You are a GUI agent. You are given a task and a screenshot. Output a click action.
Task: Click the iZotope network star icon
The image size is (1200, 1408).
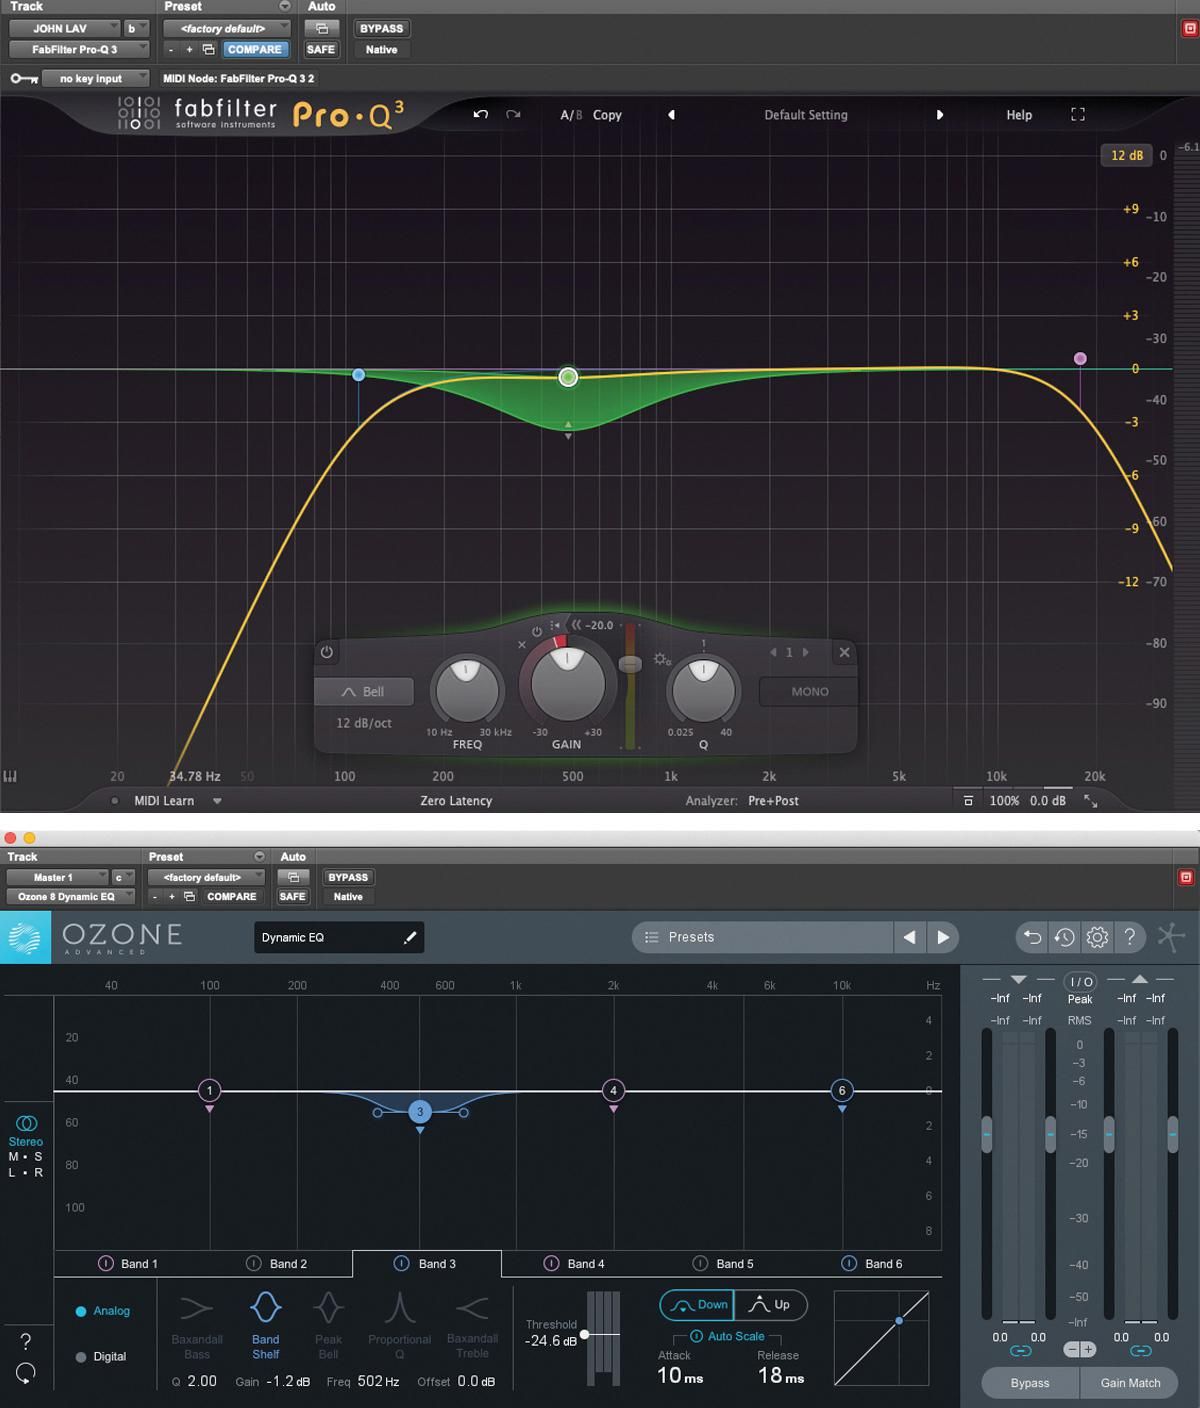1171,937
